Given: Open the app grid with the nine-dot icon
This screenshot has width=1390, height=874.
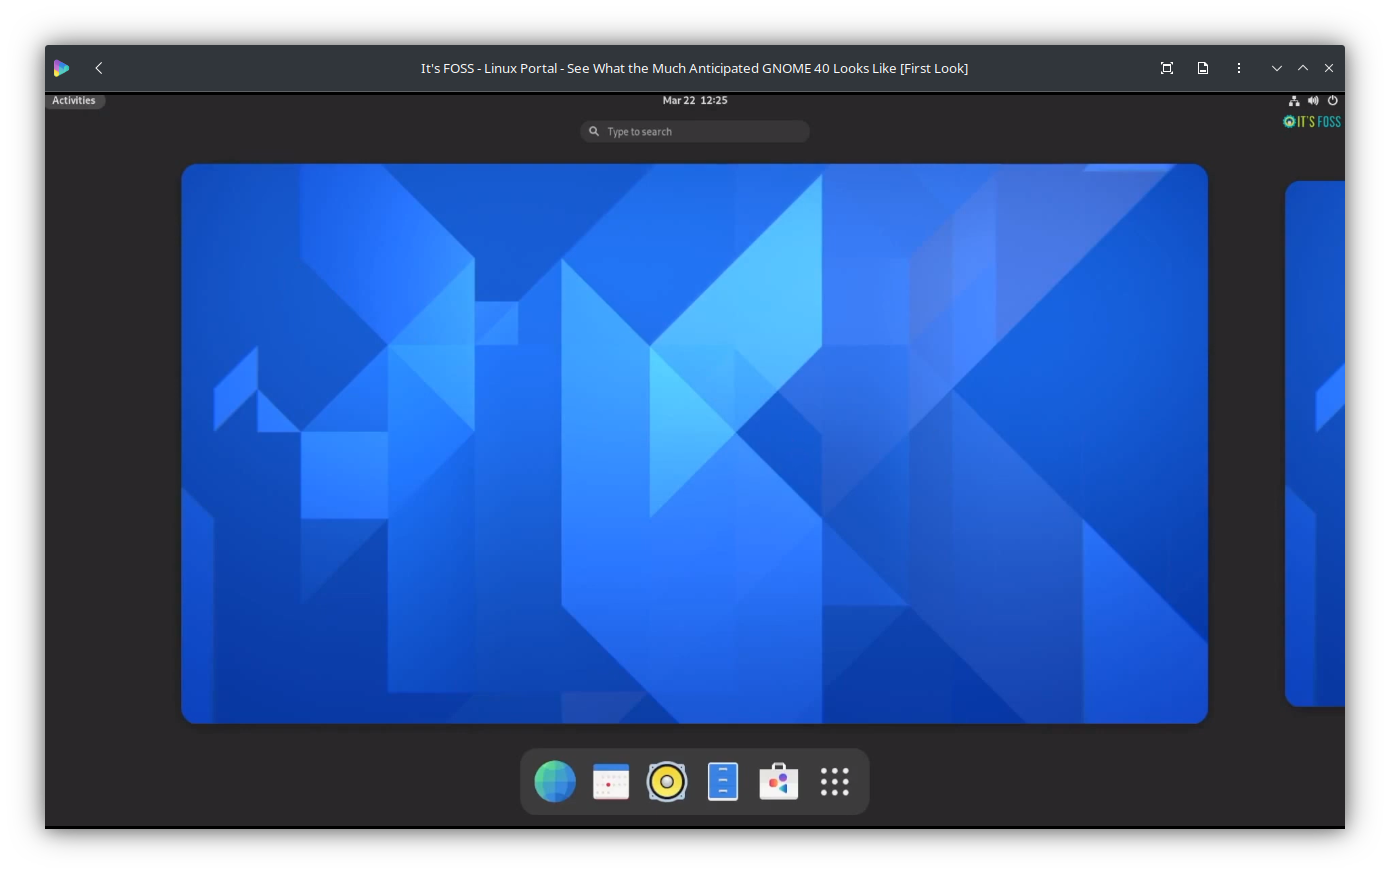Looking at the screenshot, I should coord(834,781).
